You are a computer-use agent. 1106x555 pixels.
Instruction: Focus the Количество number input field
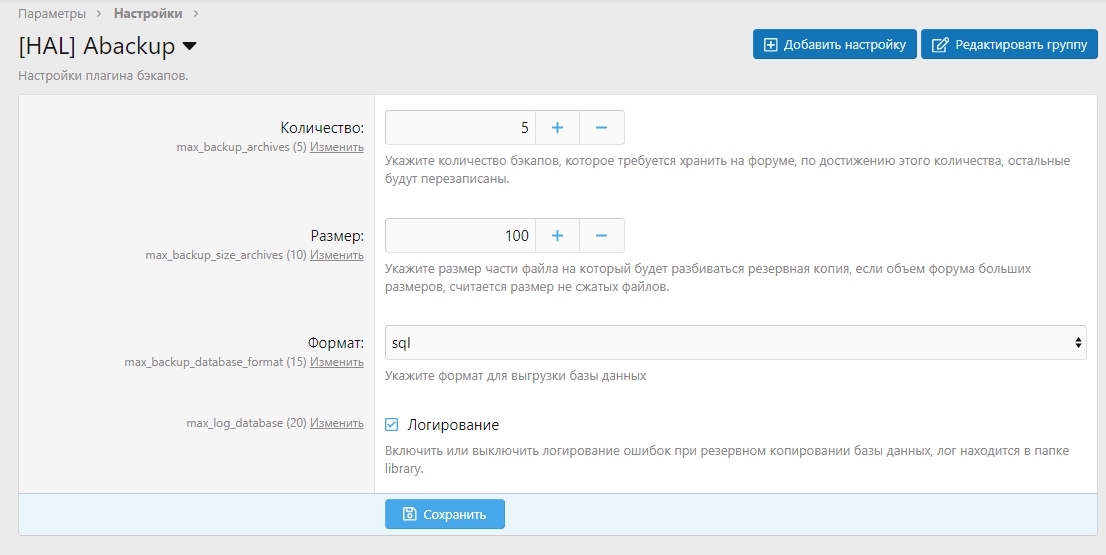click(x=460, y=128)
